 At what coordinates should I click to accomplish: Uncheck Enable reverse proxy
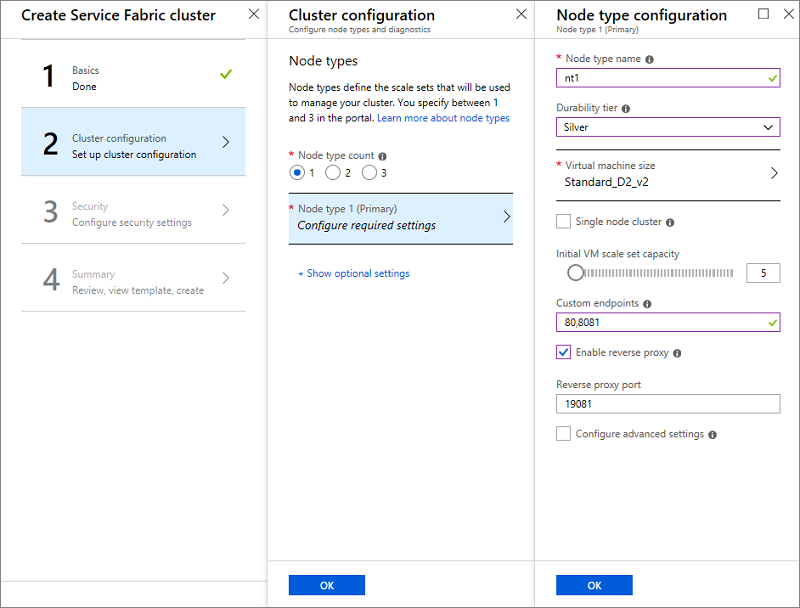pyautogui.click(x=564, y=352)
